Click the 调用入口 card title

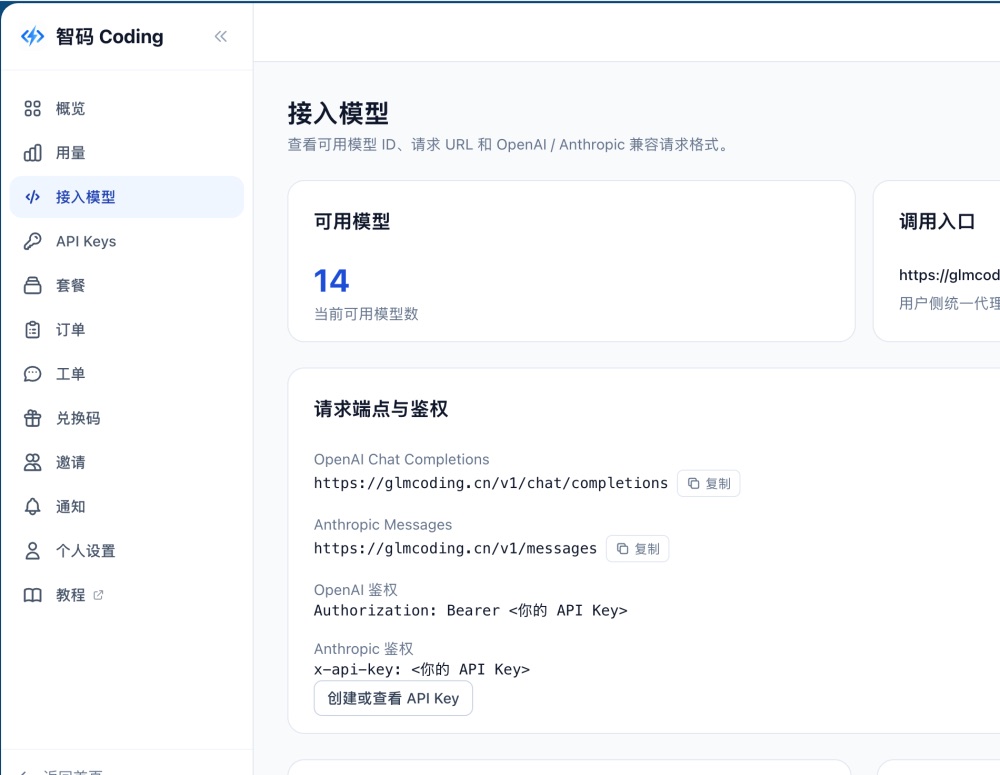click(x=937, y=221)
